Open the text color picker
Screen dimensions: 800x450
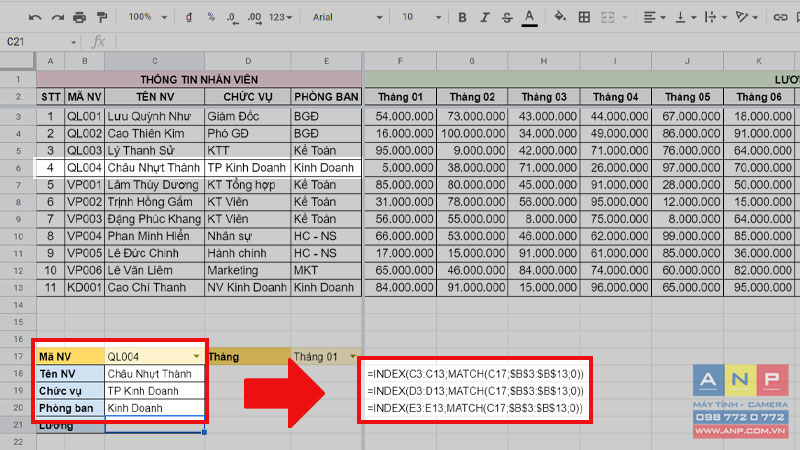click(530, 17)
